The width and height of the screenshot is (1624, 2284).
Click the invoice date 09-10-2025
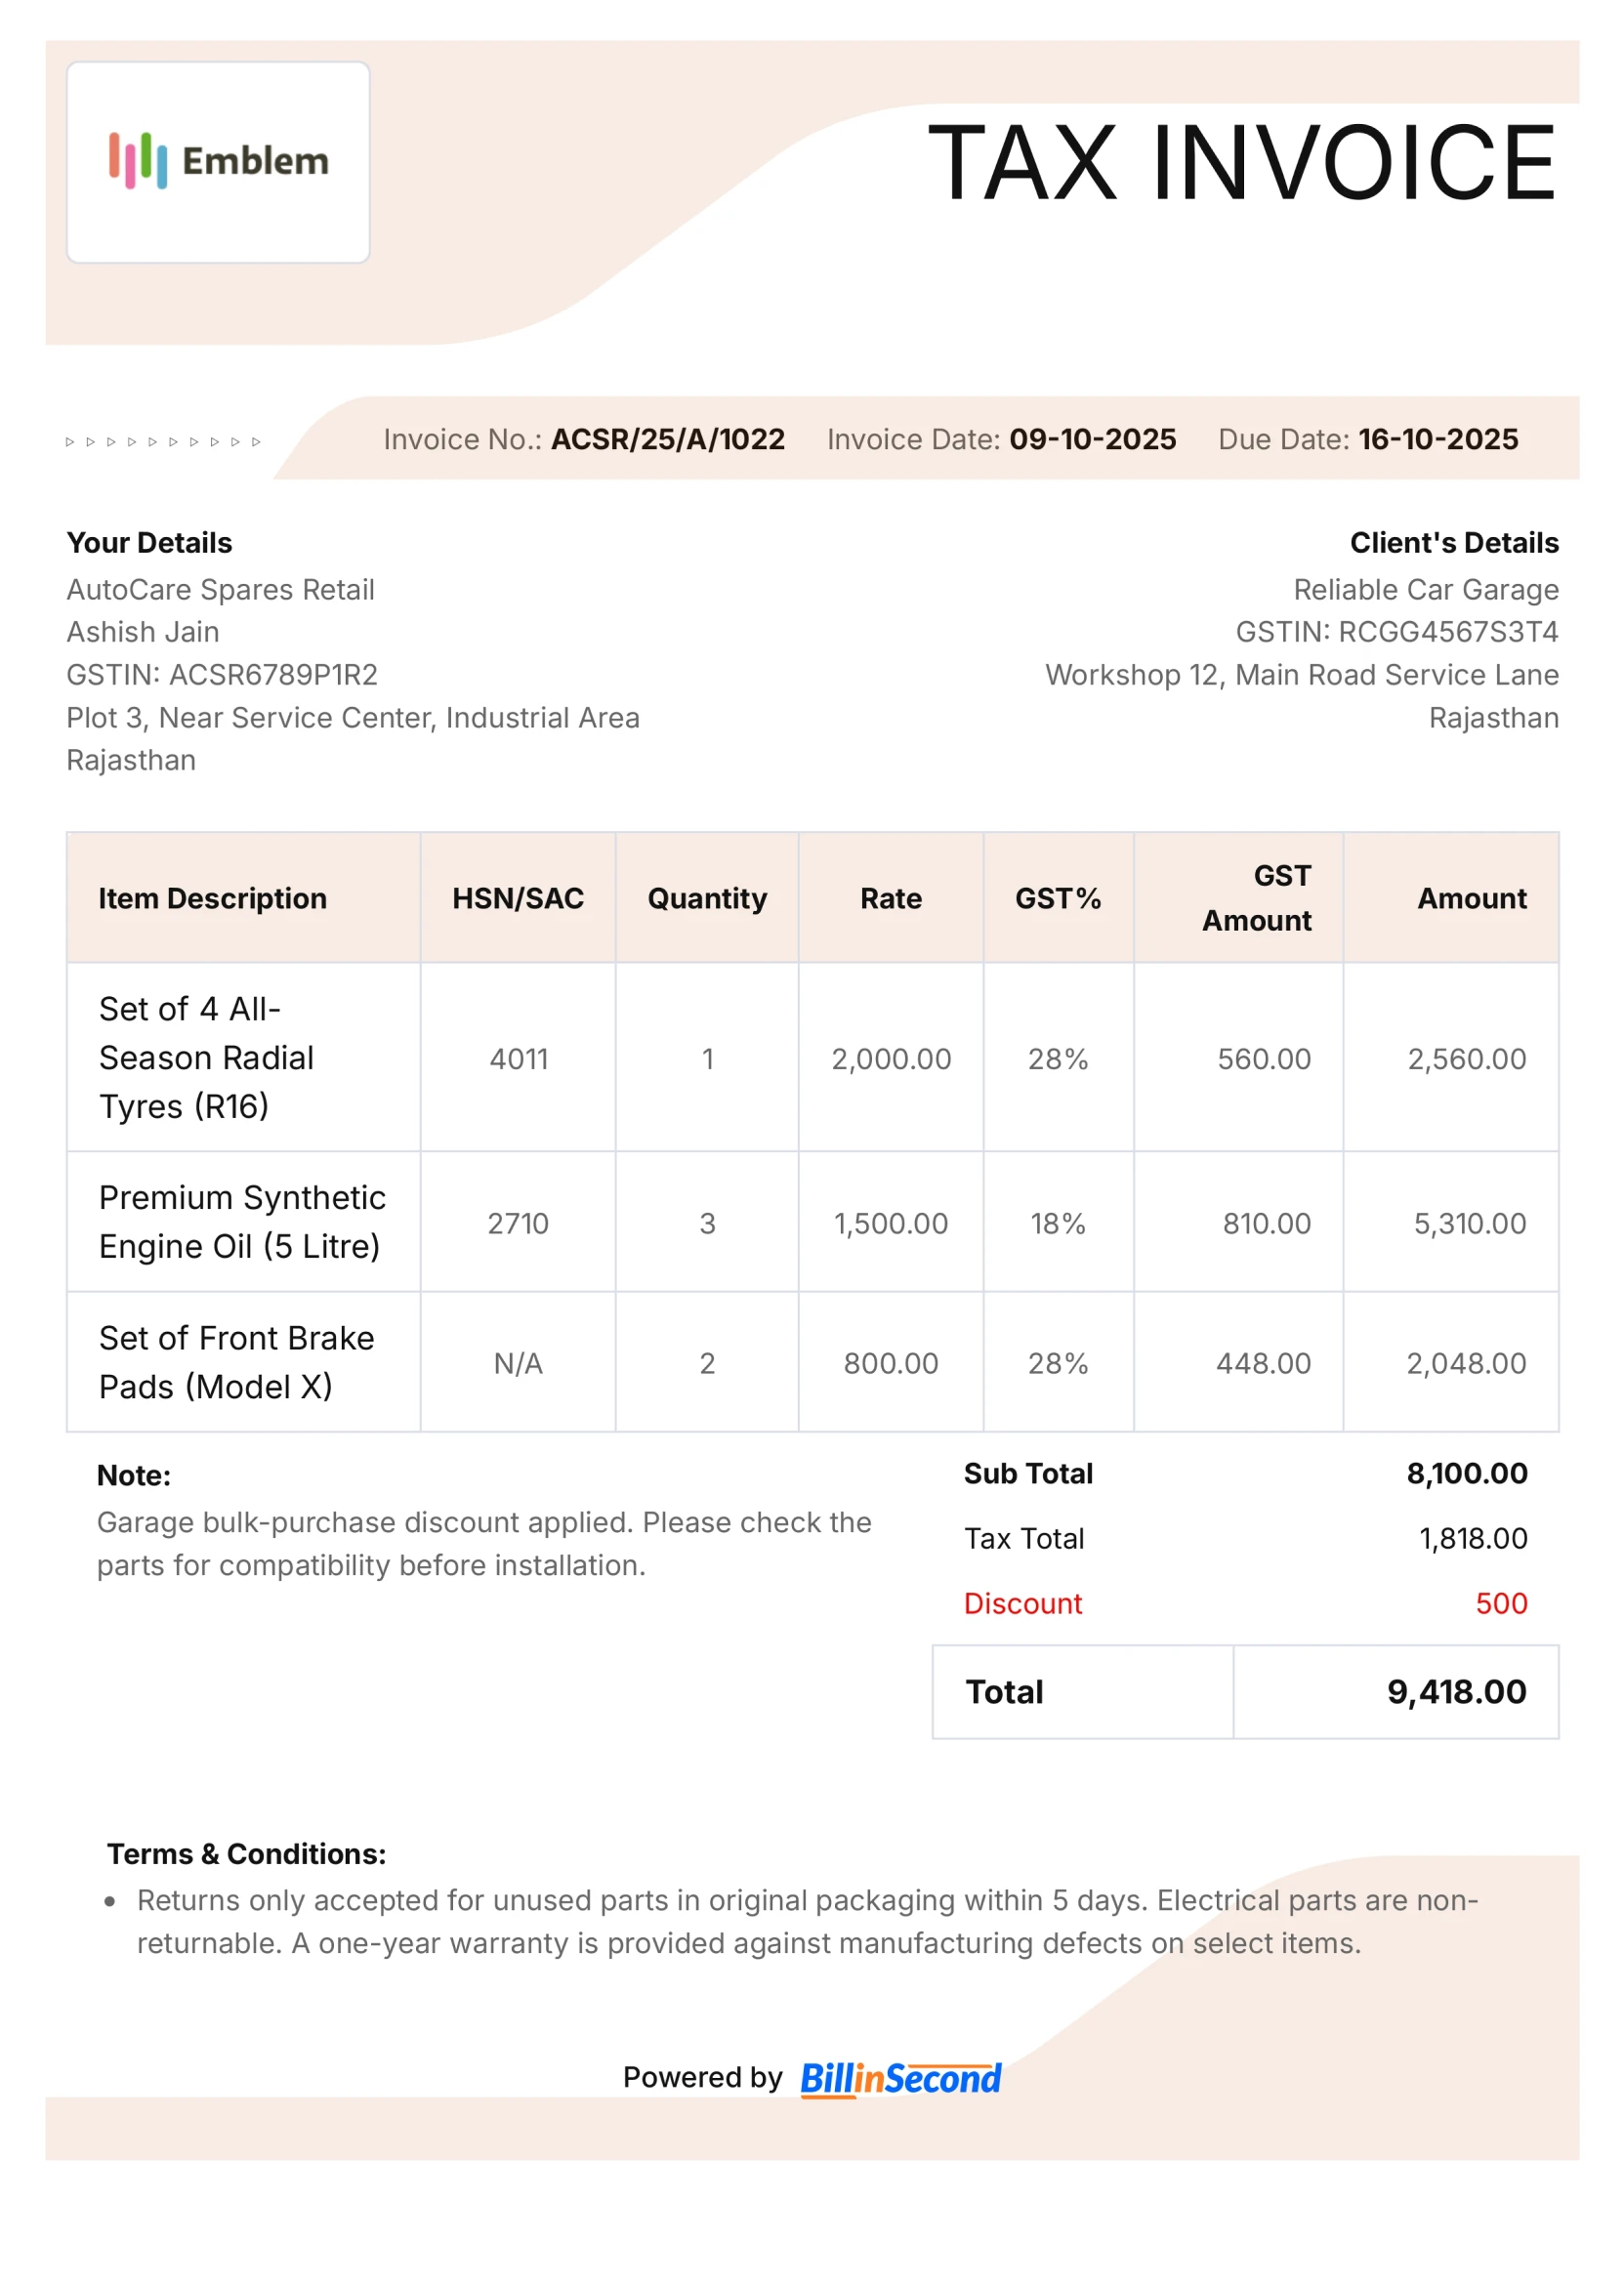(1092, 439)
